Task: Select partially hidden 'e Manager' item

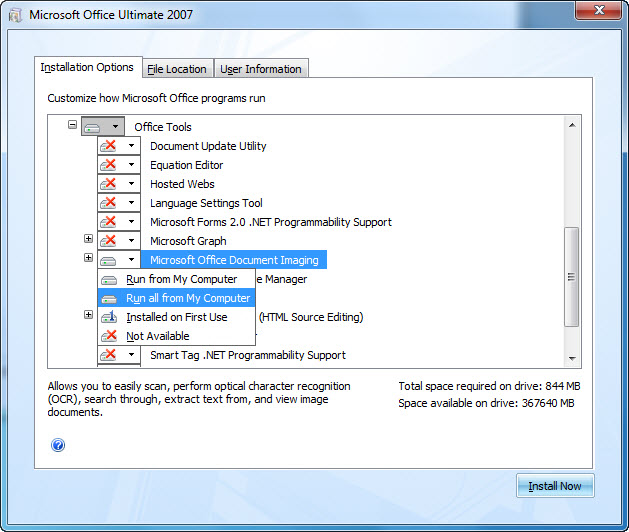Action: point(282,279)
